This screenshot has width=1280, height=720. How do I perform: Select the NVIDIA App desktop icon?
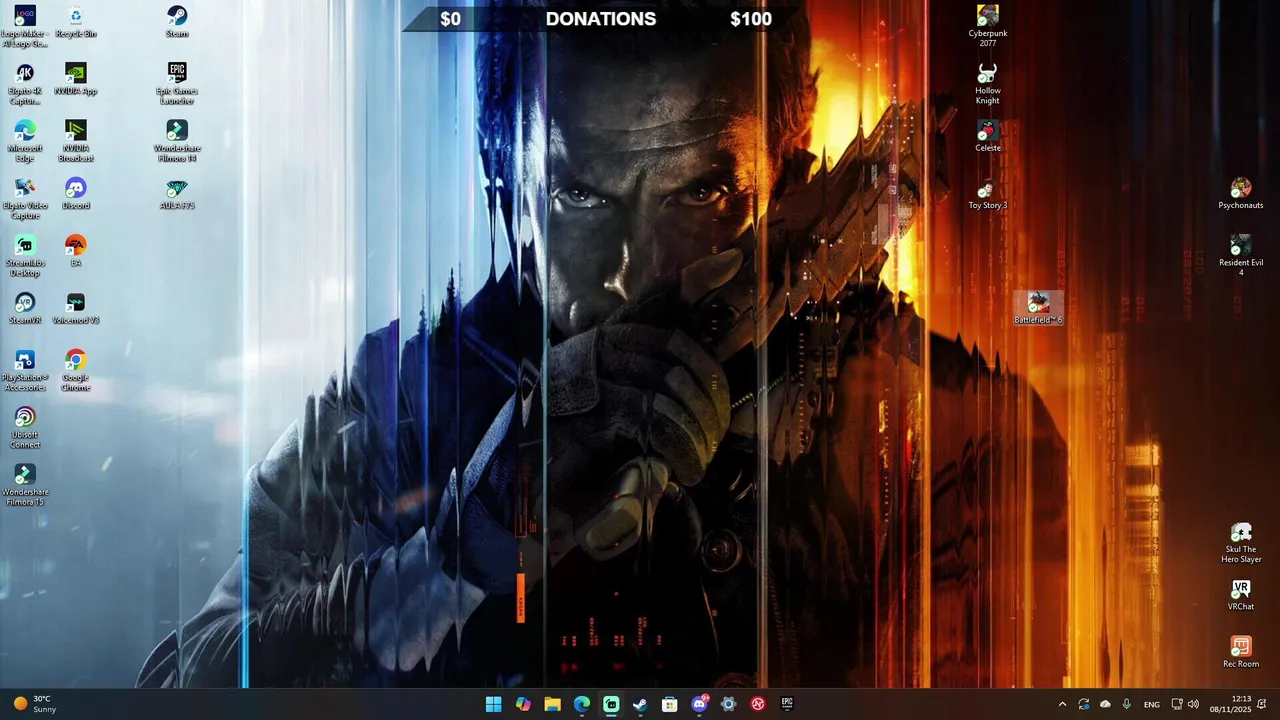(76, 79)
